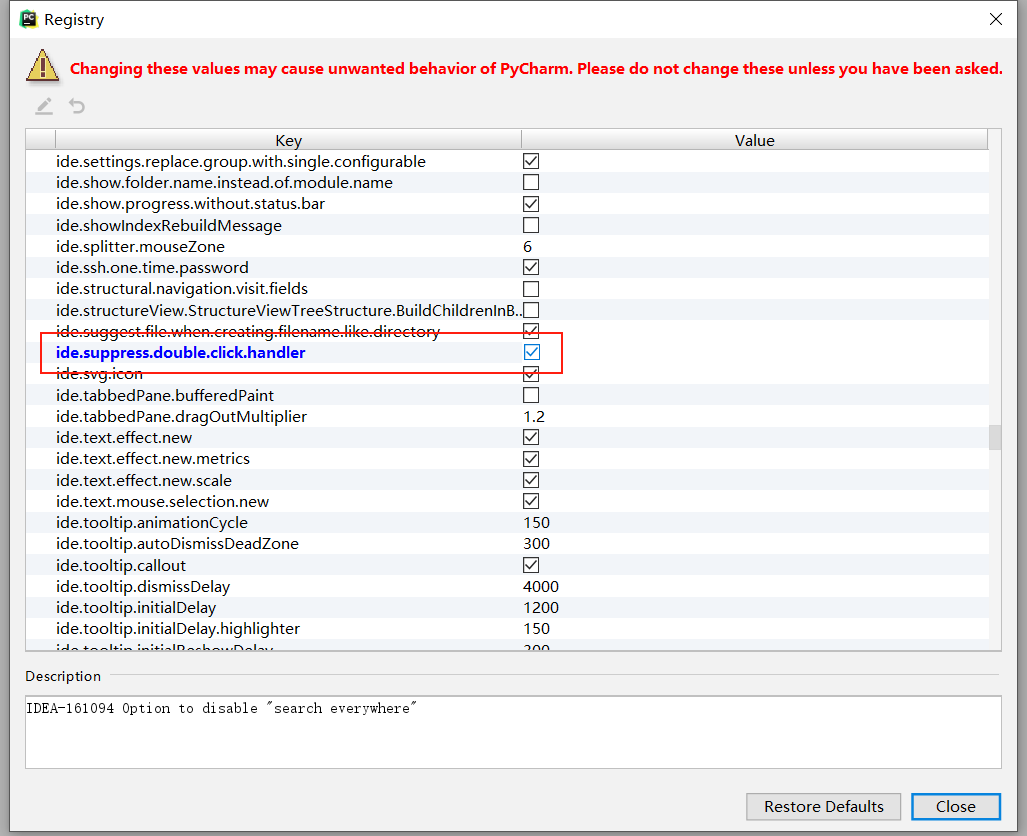
Task: Click the revert arrow icon in toolbar
Action: [77, 106]
